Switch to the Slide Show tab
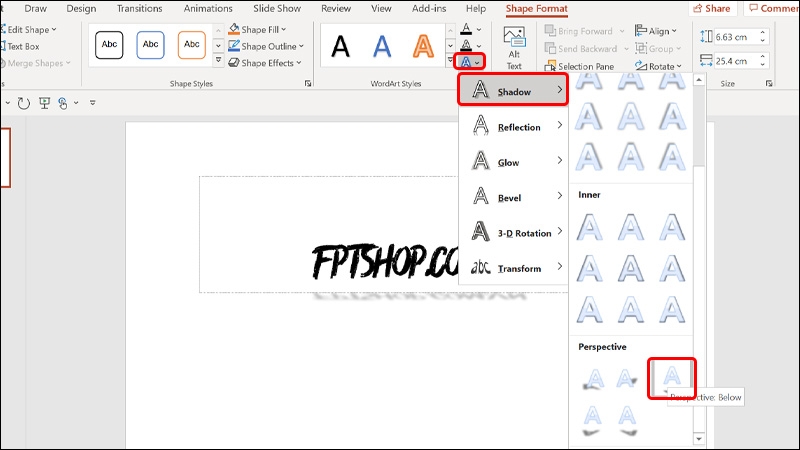The image size is (800, 450). click(x=277, y=9)
